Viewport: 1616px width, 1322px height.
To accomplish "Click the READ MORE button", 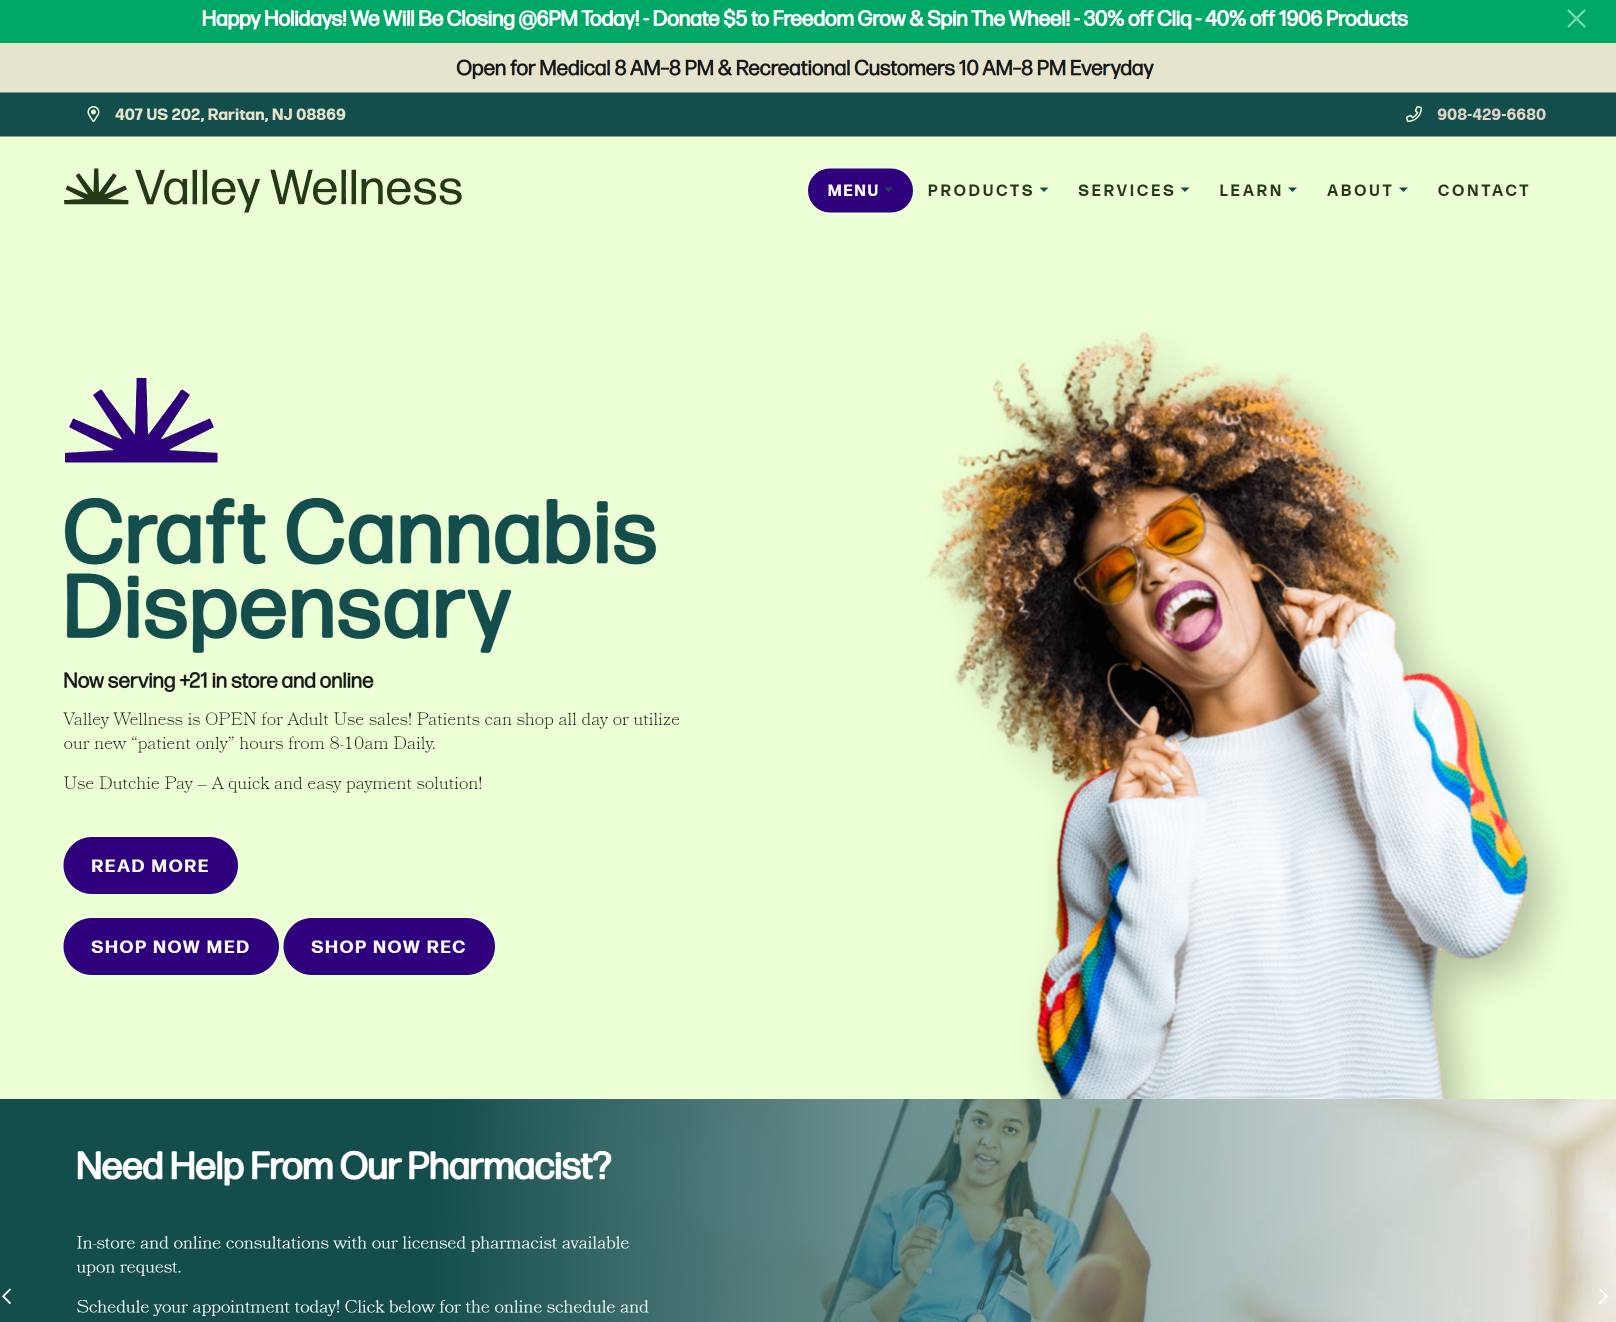I will (x=150, y=865).
